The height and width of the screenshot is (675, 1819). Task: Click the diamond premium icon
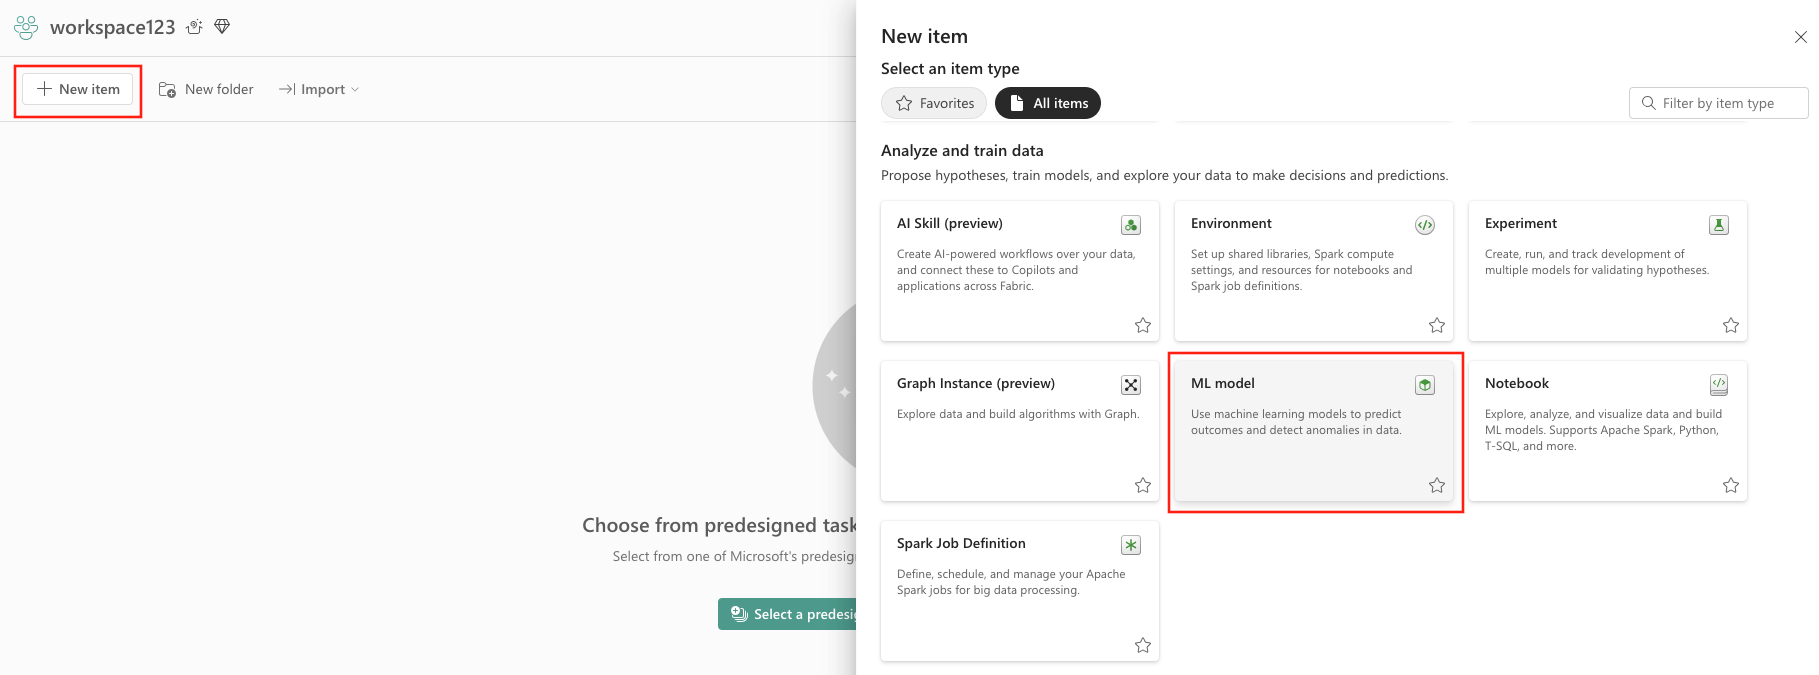(222, 27)
